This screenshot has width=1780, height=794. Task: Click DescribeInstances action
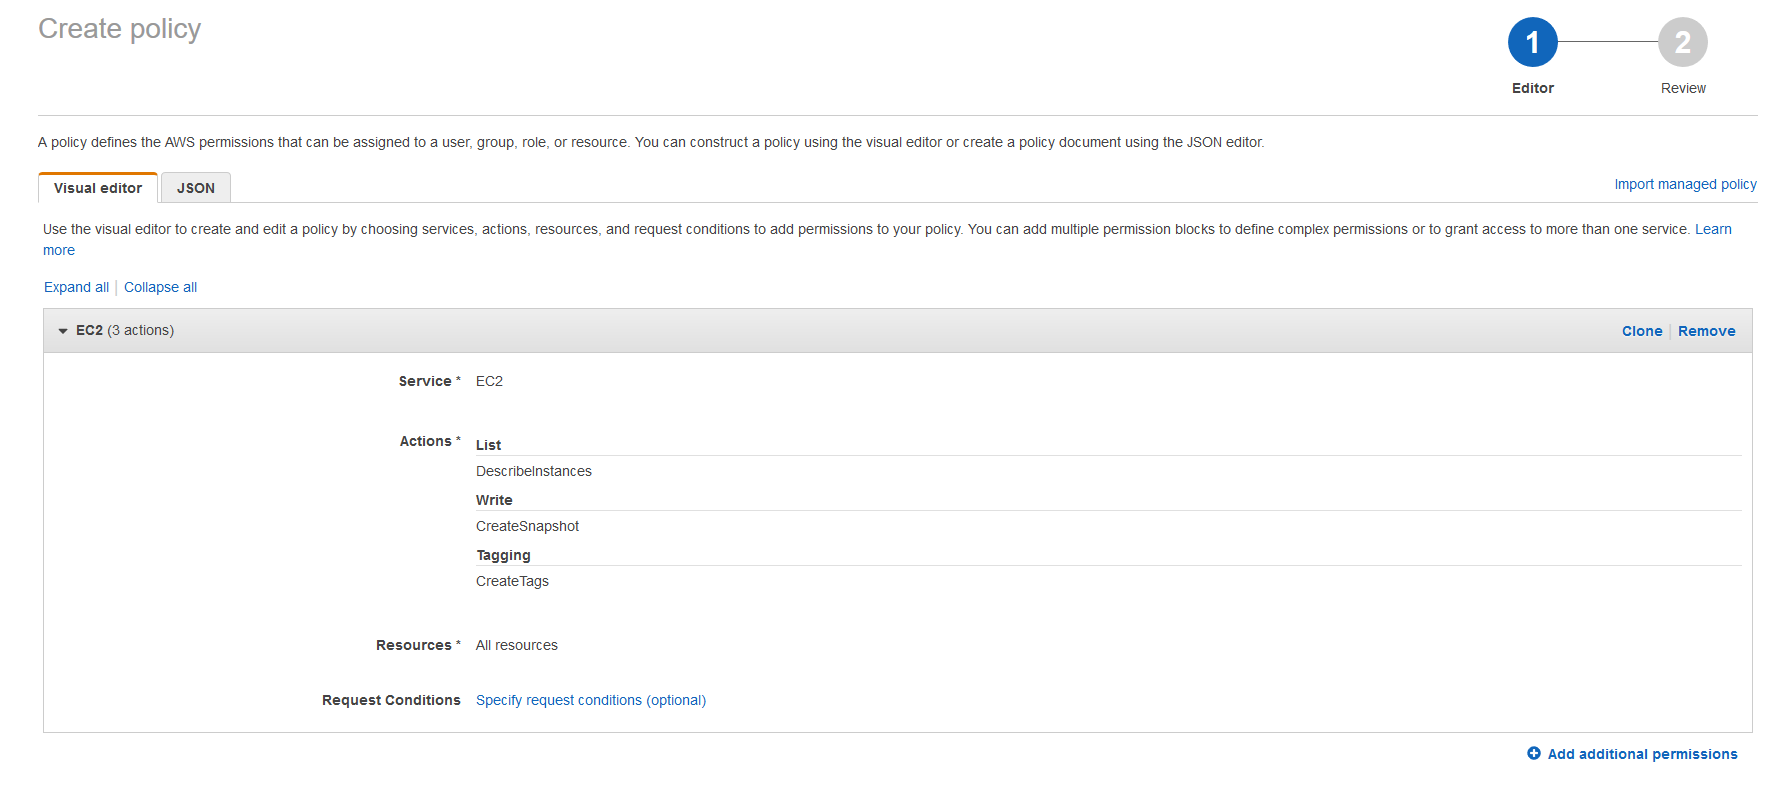tap(534, 471)
